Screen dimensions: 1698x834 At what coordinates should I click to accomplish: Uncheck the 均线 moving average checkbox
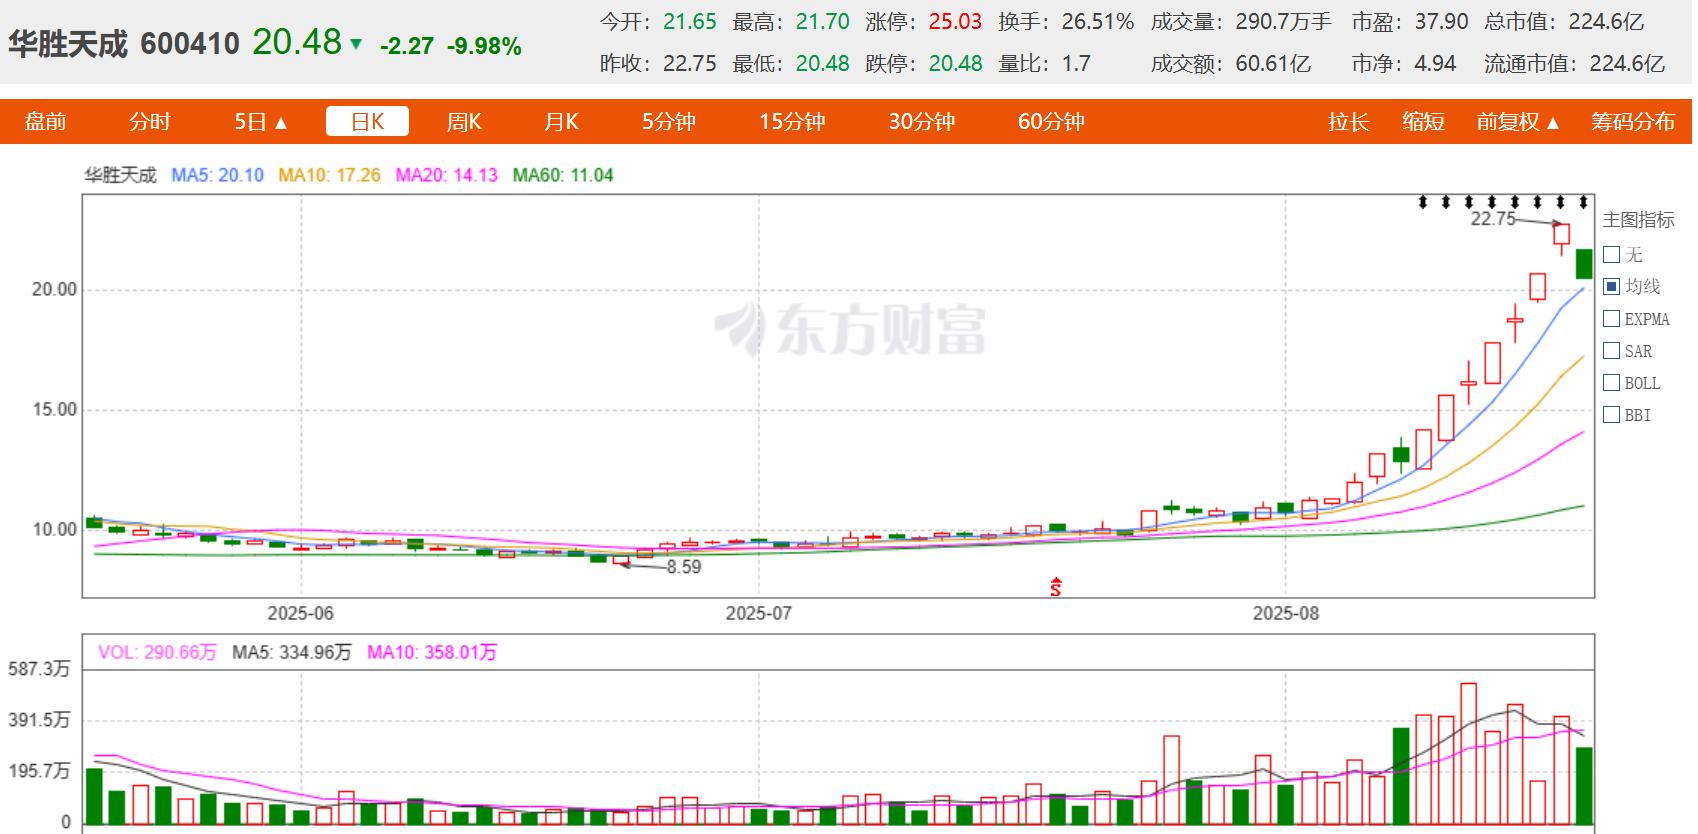1611,287
